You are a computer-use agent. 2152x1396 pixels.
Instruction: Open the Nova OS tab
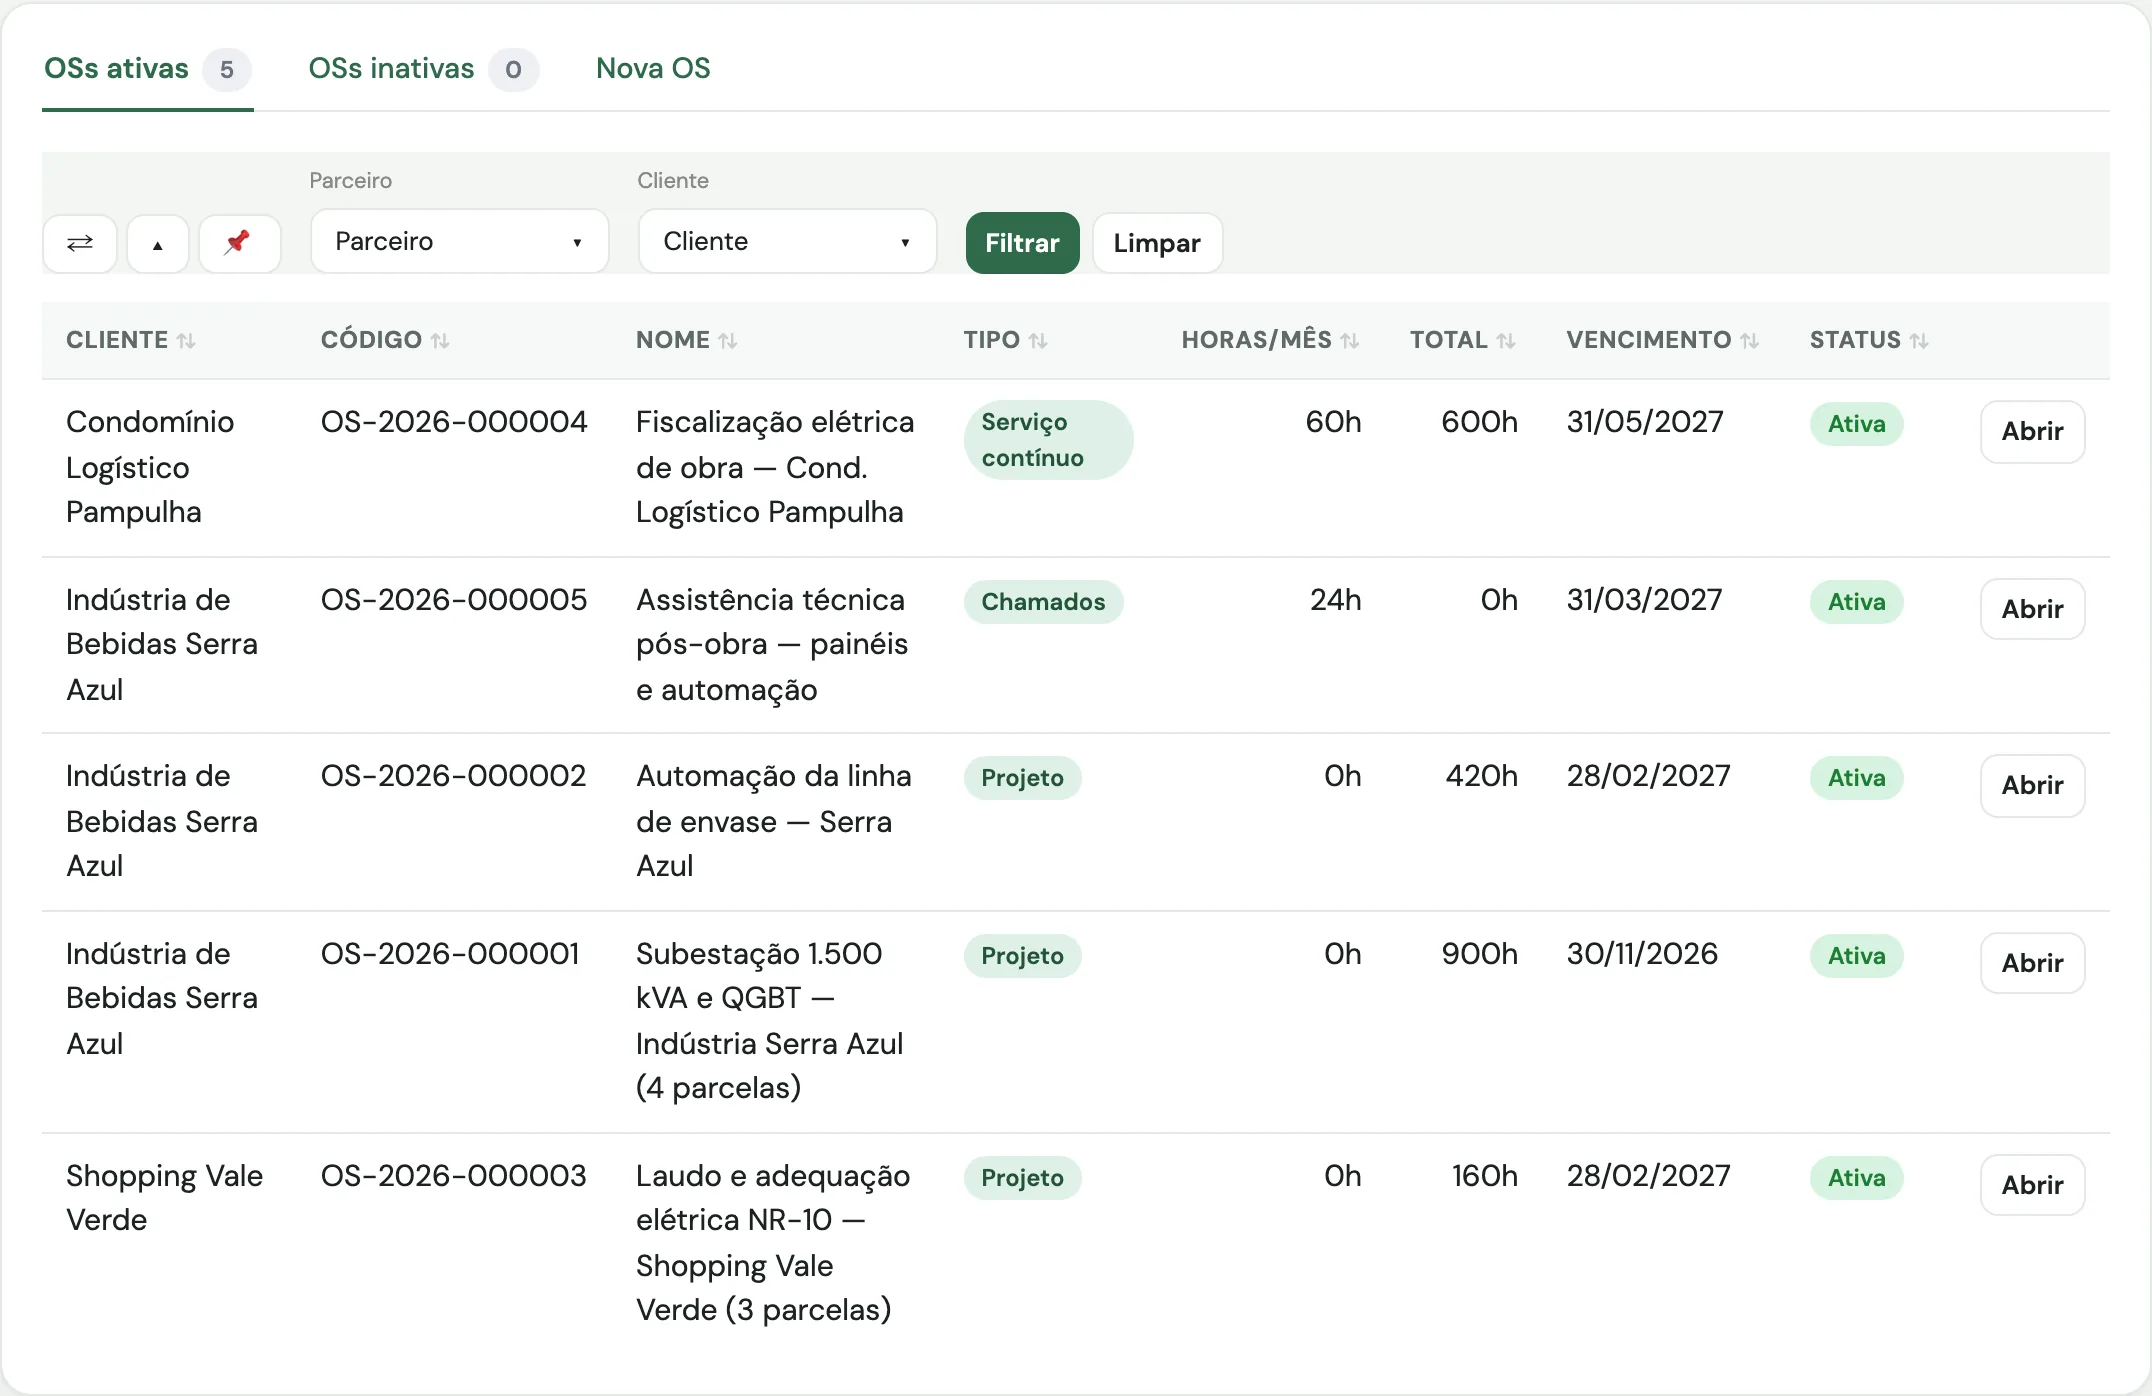point(653,69)
